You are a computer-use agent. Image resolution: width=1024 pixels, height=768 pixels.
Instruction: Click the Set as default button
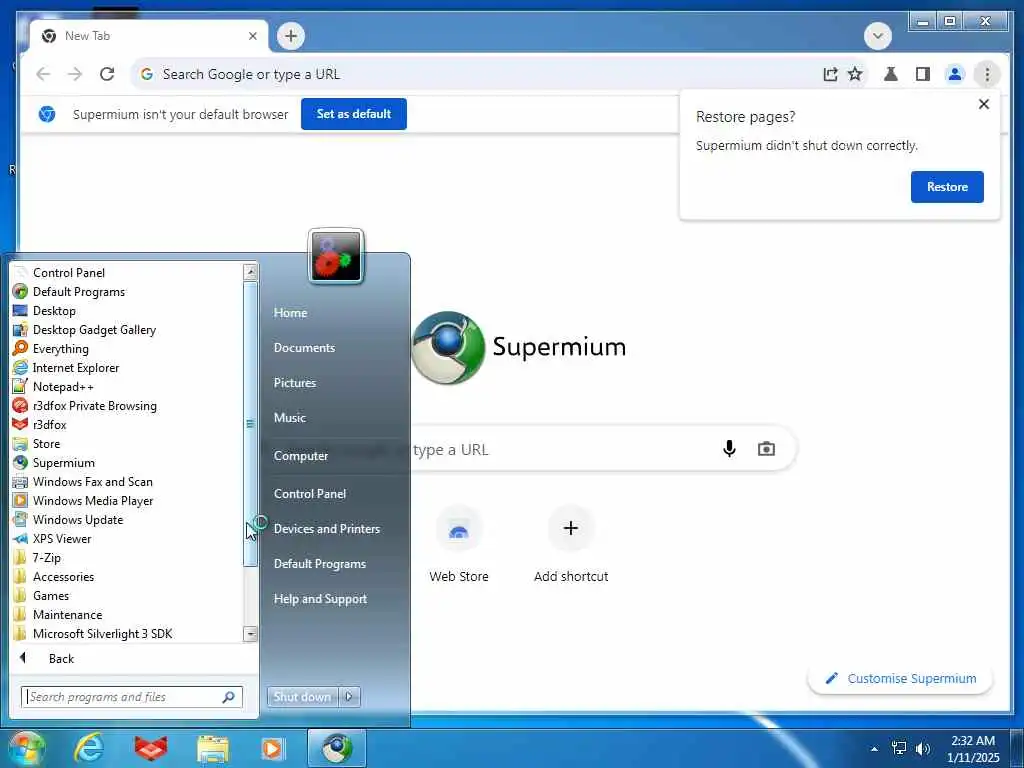click(354, 114)
